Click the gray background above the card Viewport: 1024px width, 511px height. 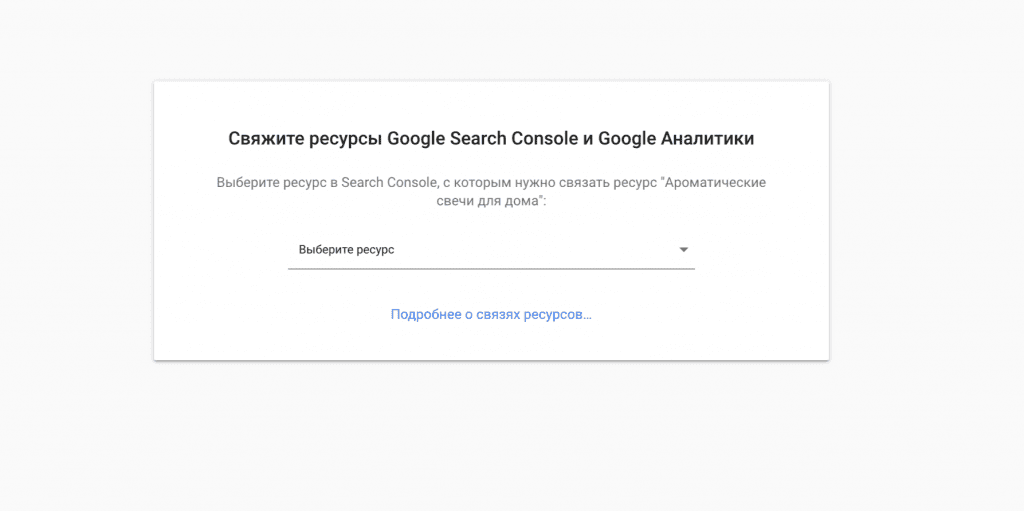(x=490, y=40)
